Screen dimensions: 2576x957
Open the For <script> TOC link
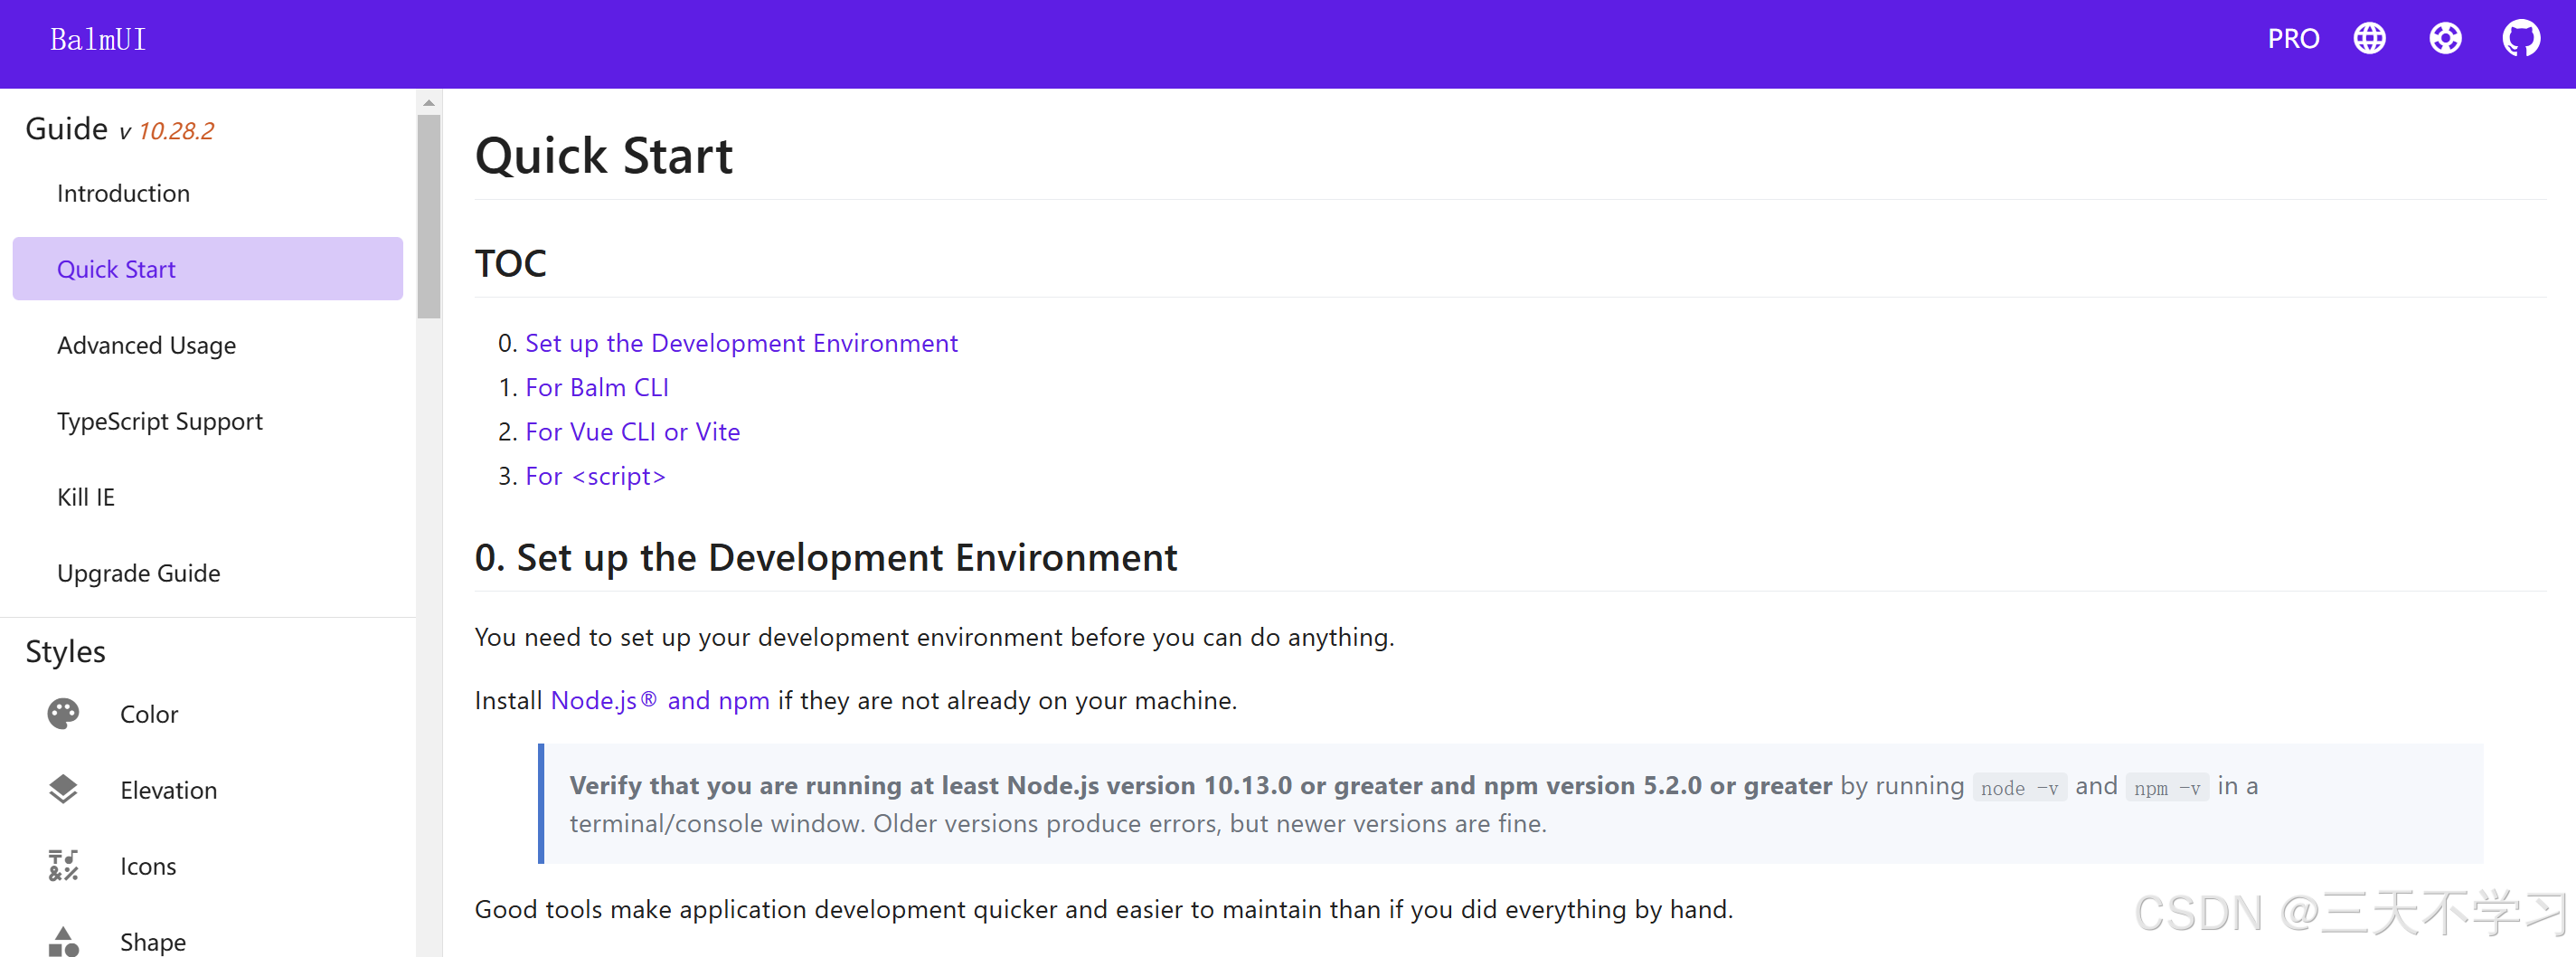tap(595, 477)
